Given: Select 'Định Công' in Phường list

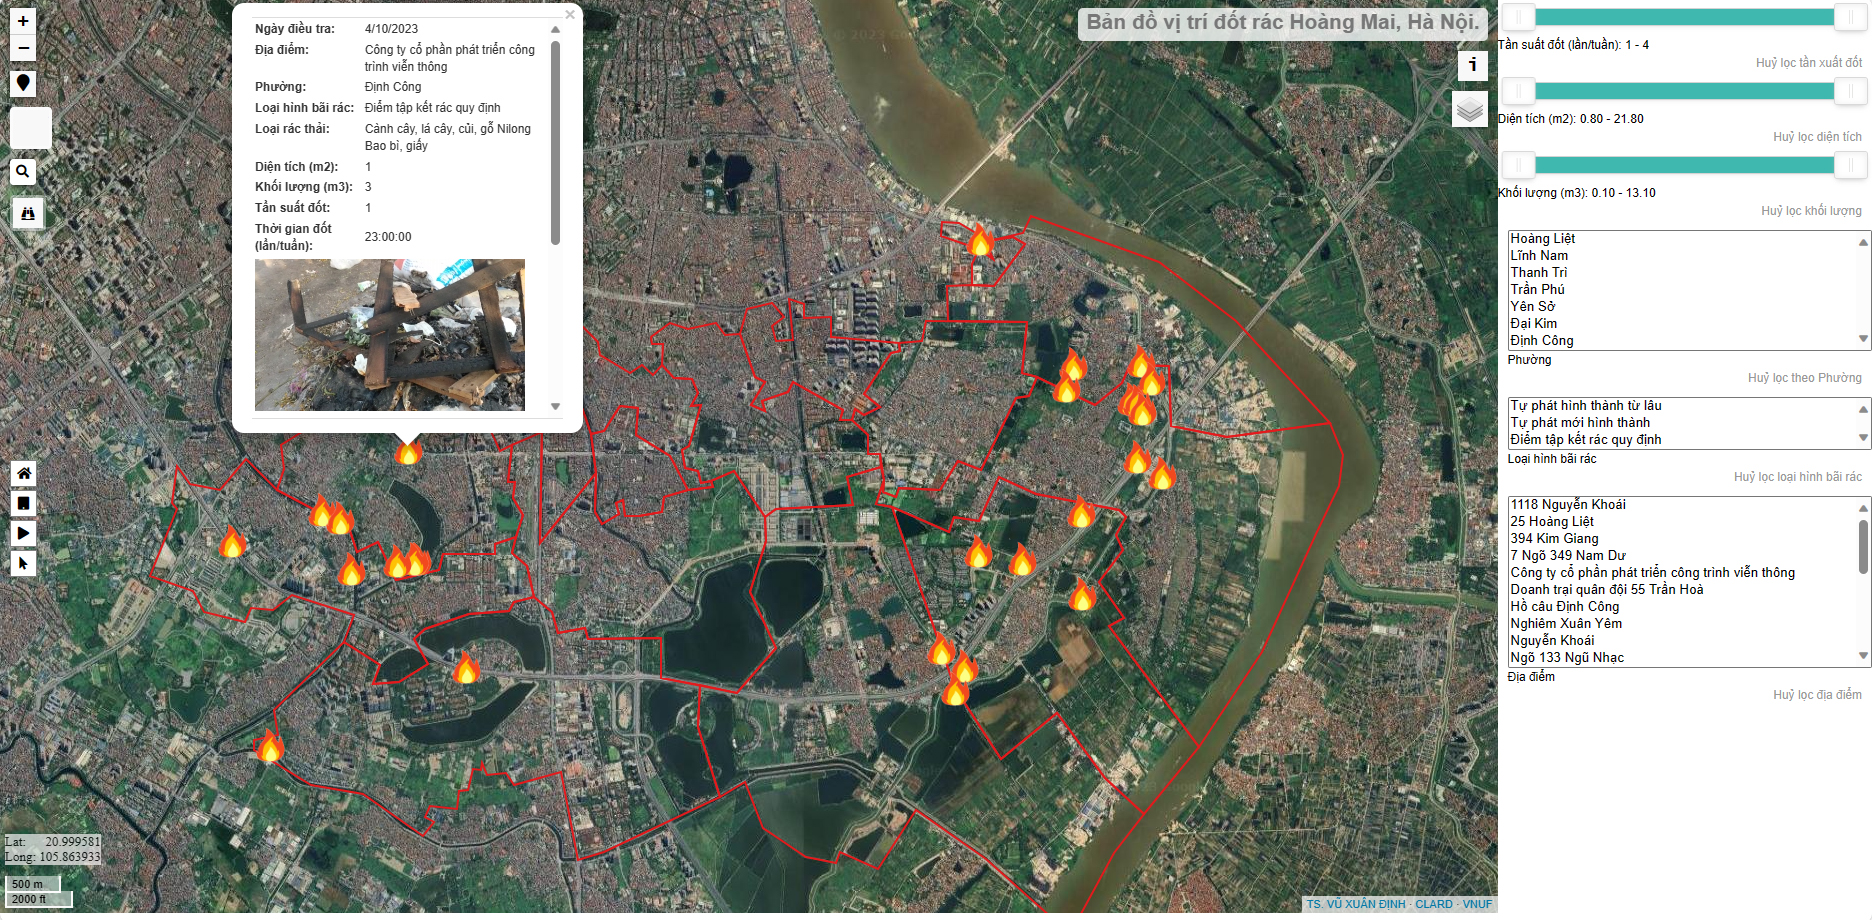Looking at the screenshot, I should 1541,341.
